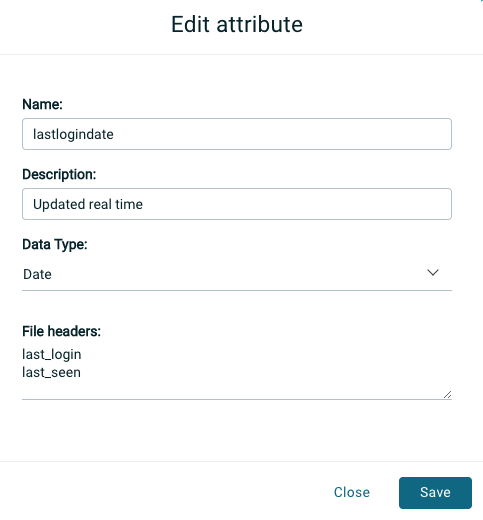Grab the File headers textarea resize handle
The image size is (483, 520).
click(447, 395)
